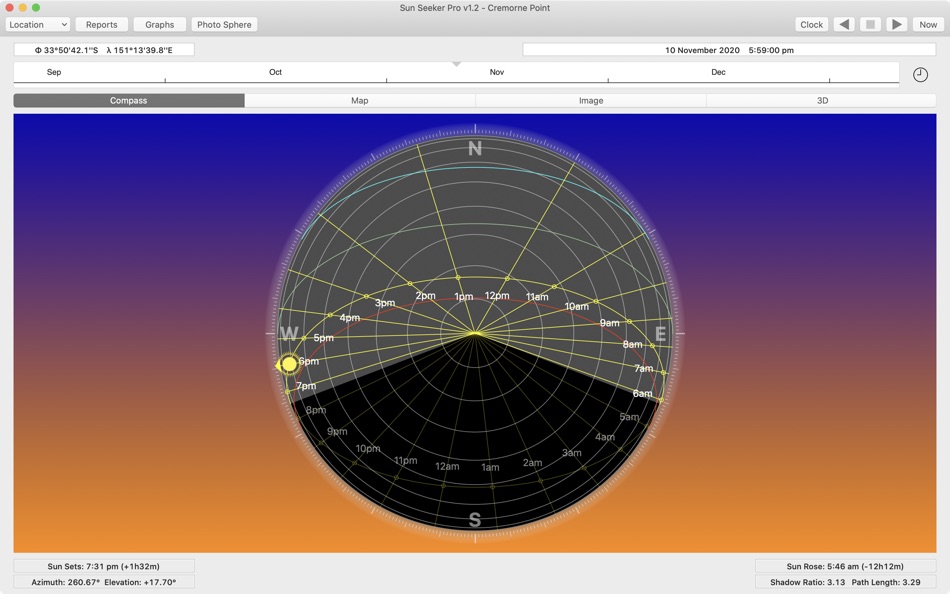Toggle Clock mode on
This screenshot has width=950, height=594.
[x=810, y=24]
